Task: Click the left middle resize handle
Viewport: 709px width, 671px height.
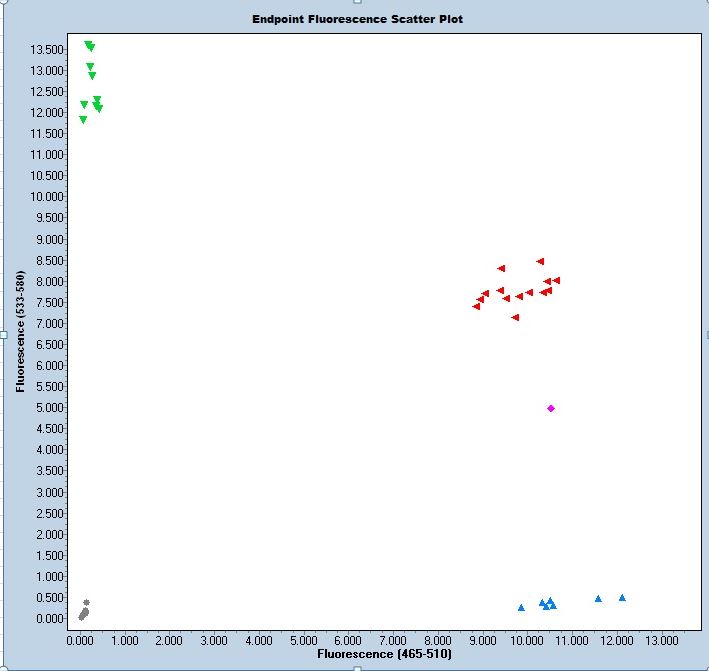Action: 3,334
